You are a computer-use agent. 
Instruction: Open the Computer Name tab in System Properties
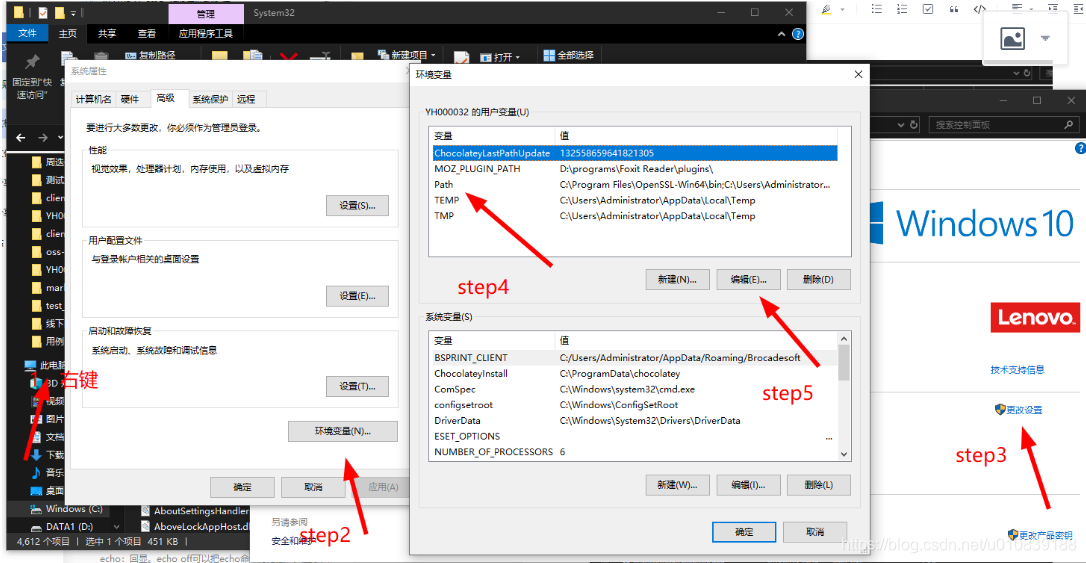point(93,99)
